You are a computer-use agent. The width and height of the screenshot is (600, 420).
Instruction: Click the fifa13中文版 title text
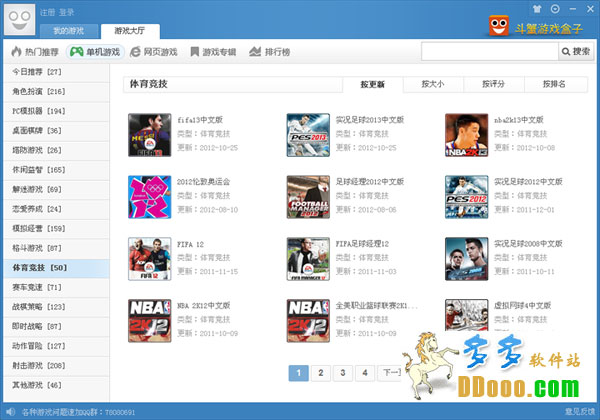[200, 120]
